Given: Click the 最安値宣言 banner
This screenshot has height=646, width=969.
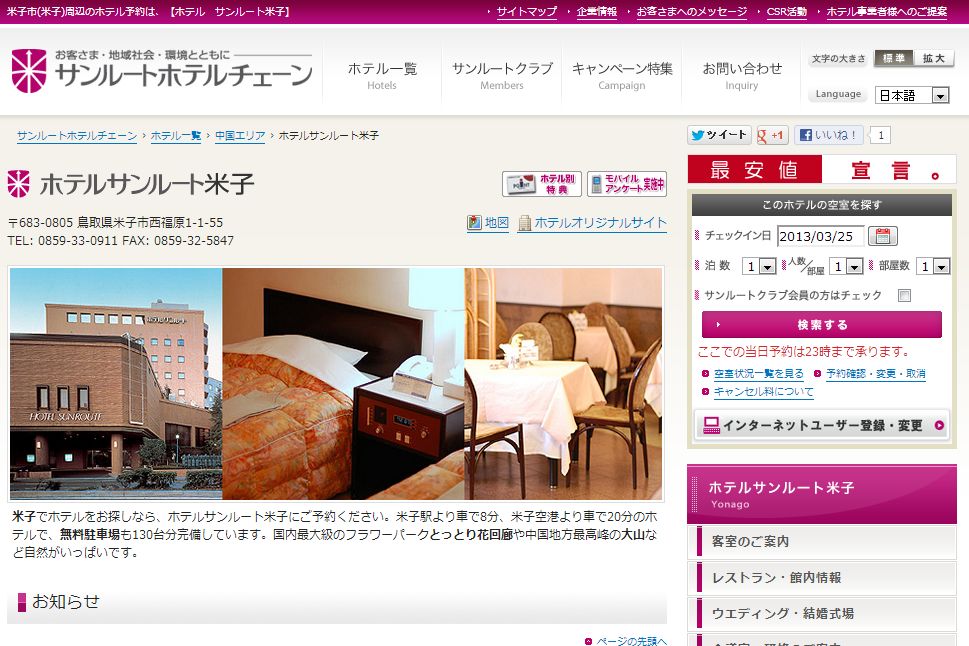Looking at the screenshot, I should pos(822,169).
